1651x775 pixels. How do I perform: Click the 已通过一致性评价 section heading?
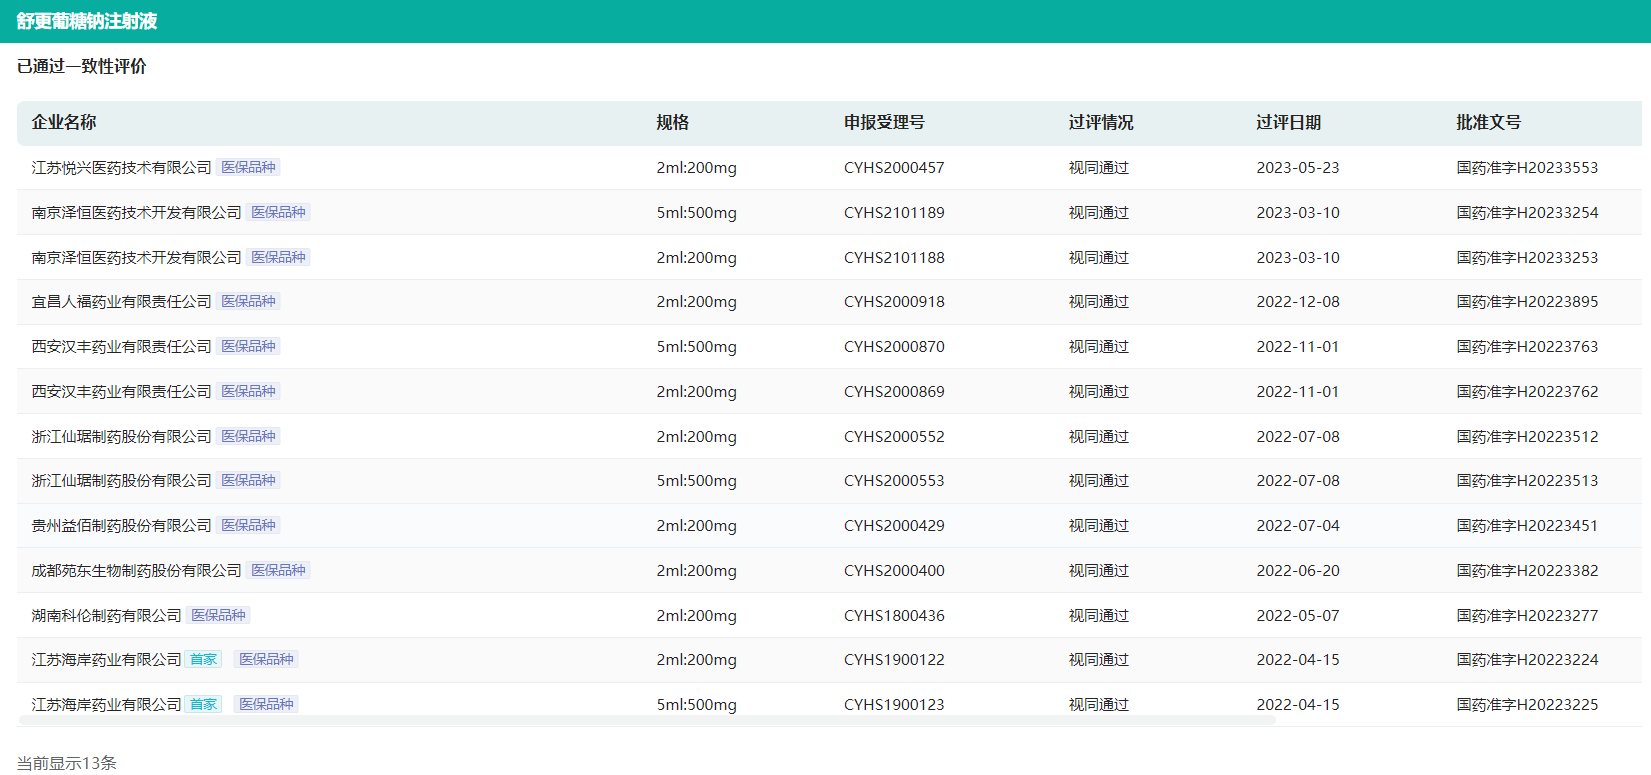click(82, 67)
